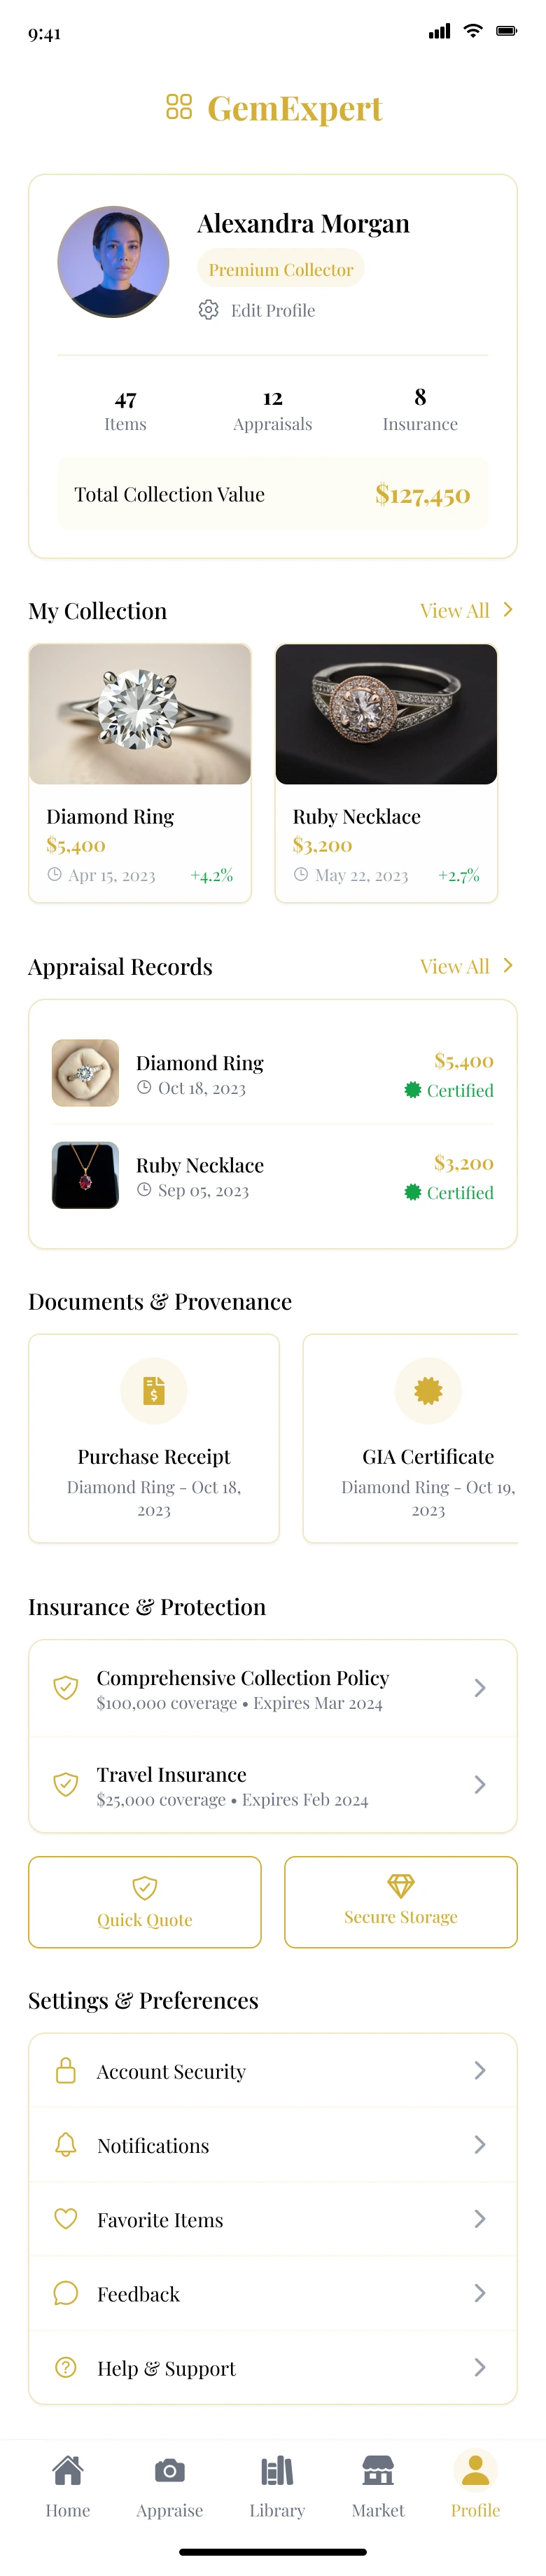546x2576 pixels.
Task: Open the GIA Certificate seal icon
Action: (x=428, y=1390)
